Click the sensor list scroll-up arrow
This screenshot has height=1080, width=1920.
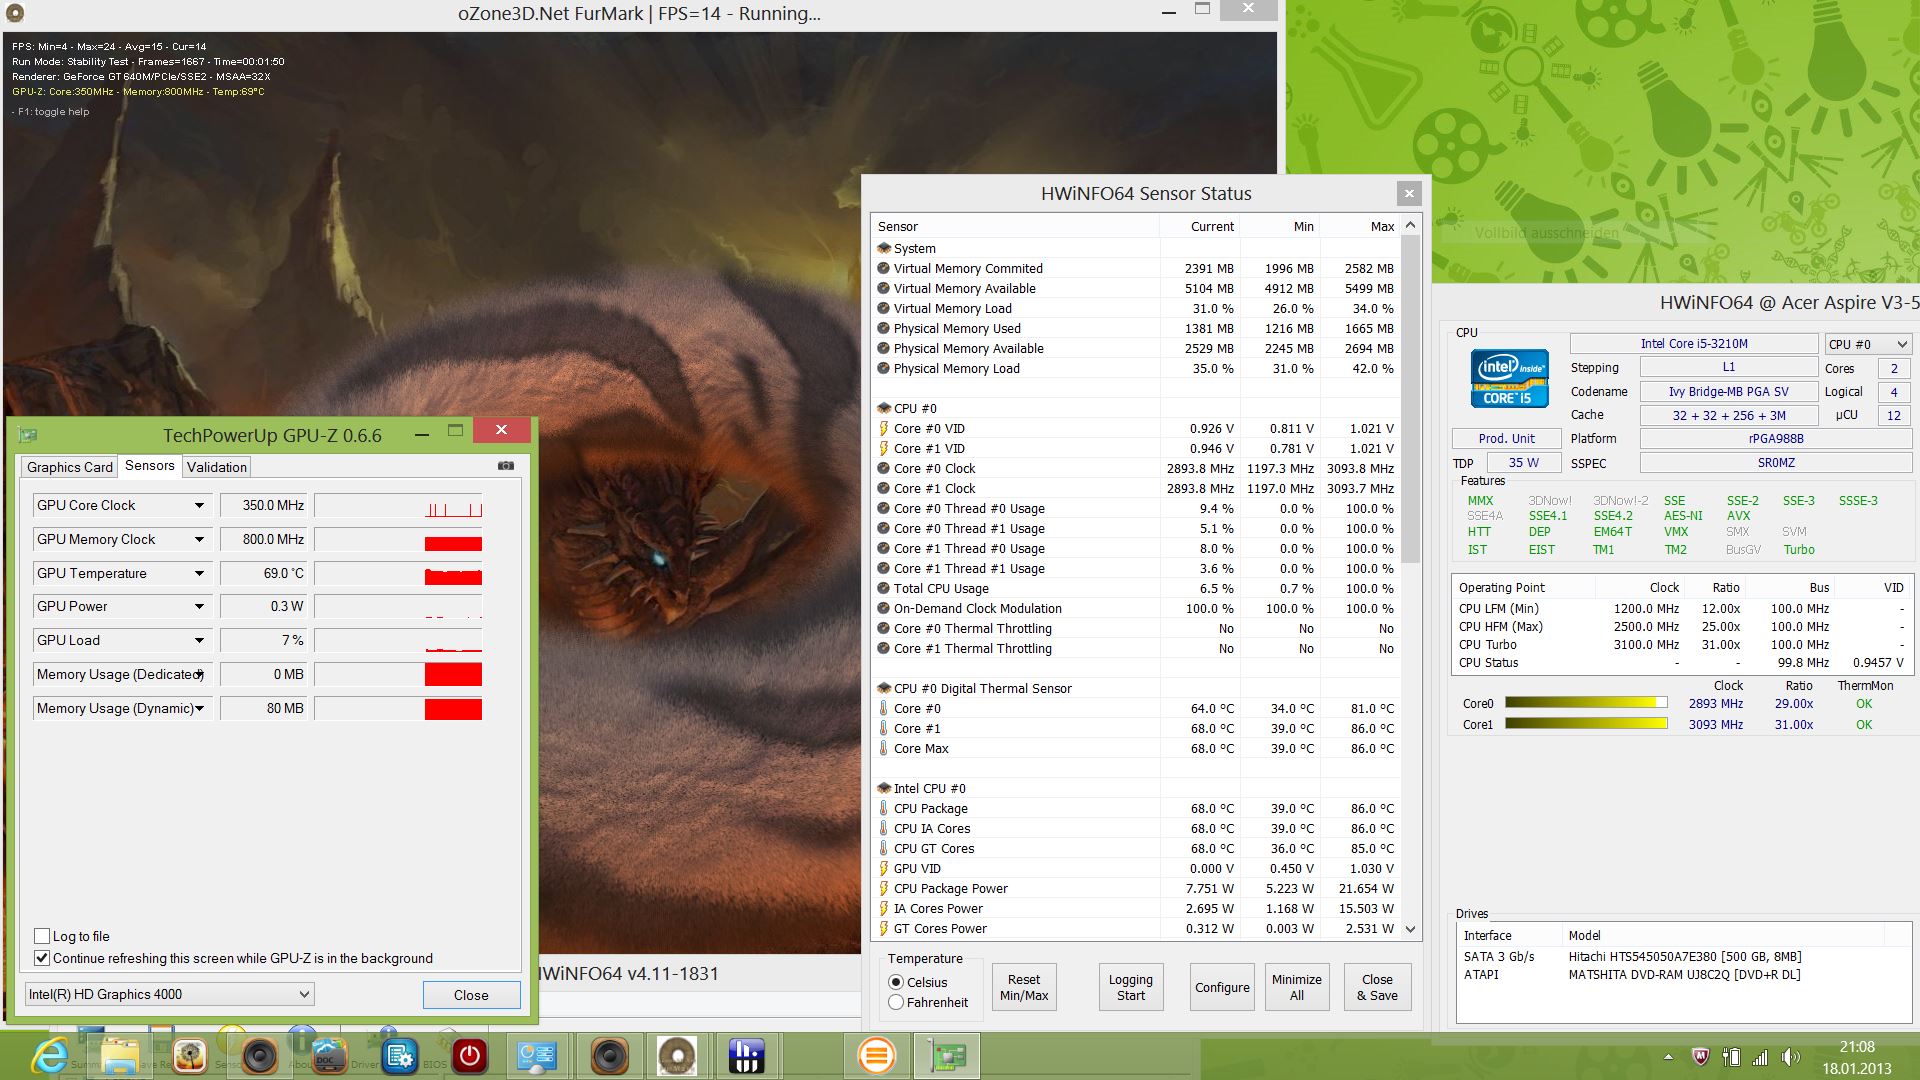[1410, 226]
